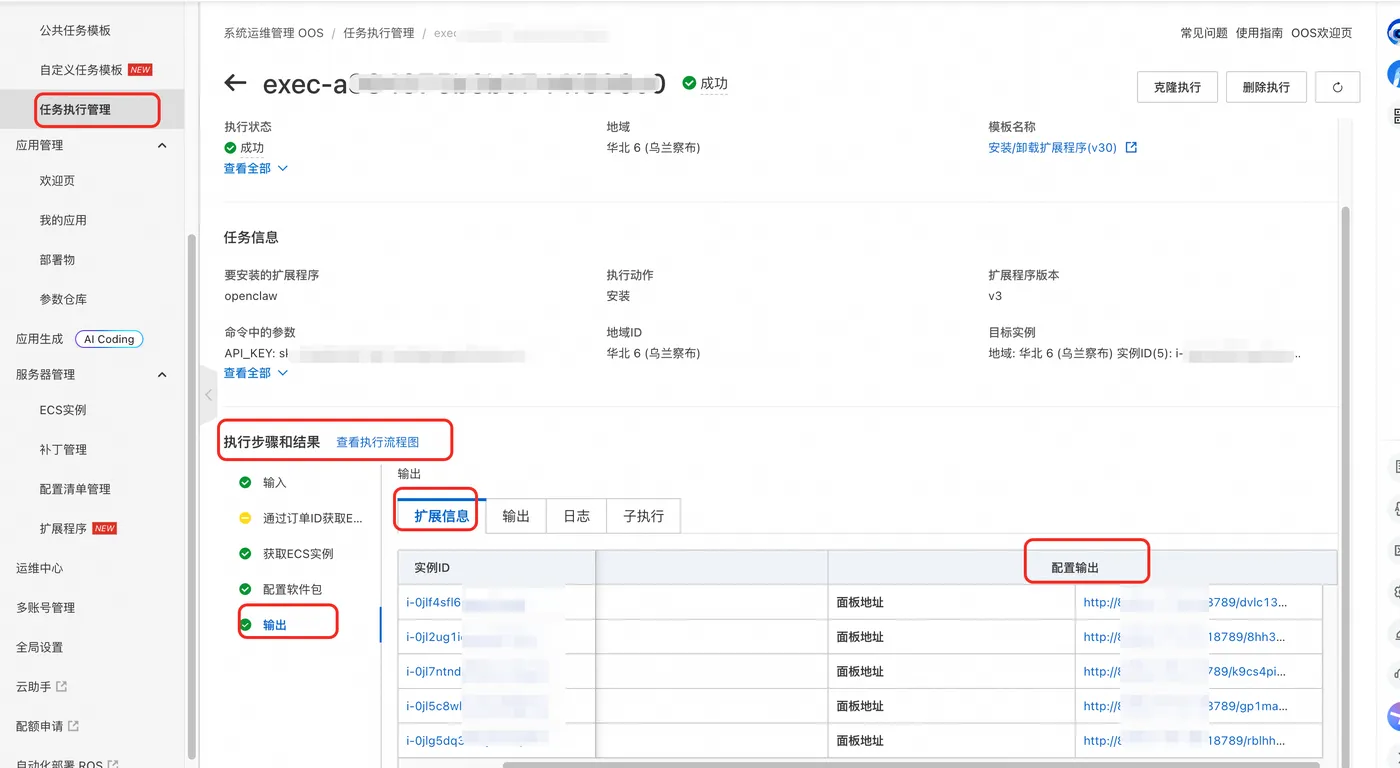Image resolution: width=1400 pixels, height=768 pixels.
Task: Open 补丁管理 in the sidebar
Action: coord(63,449)
